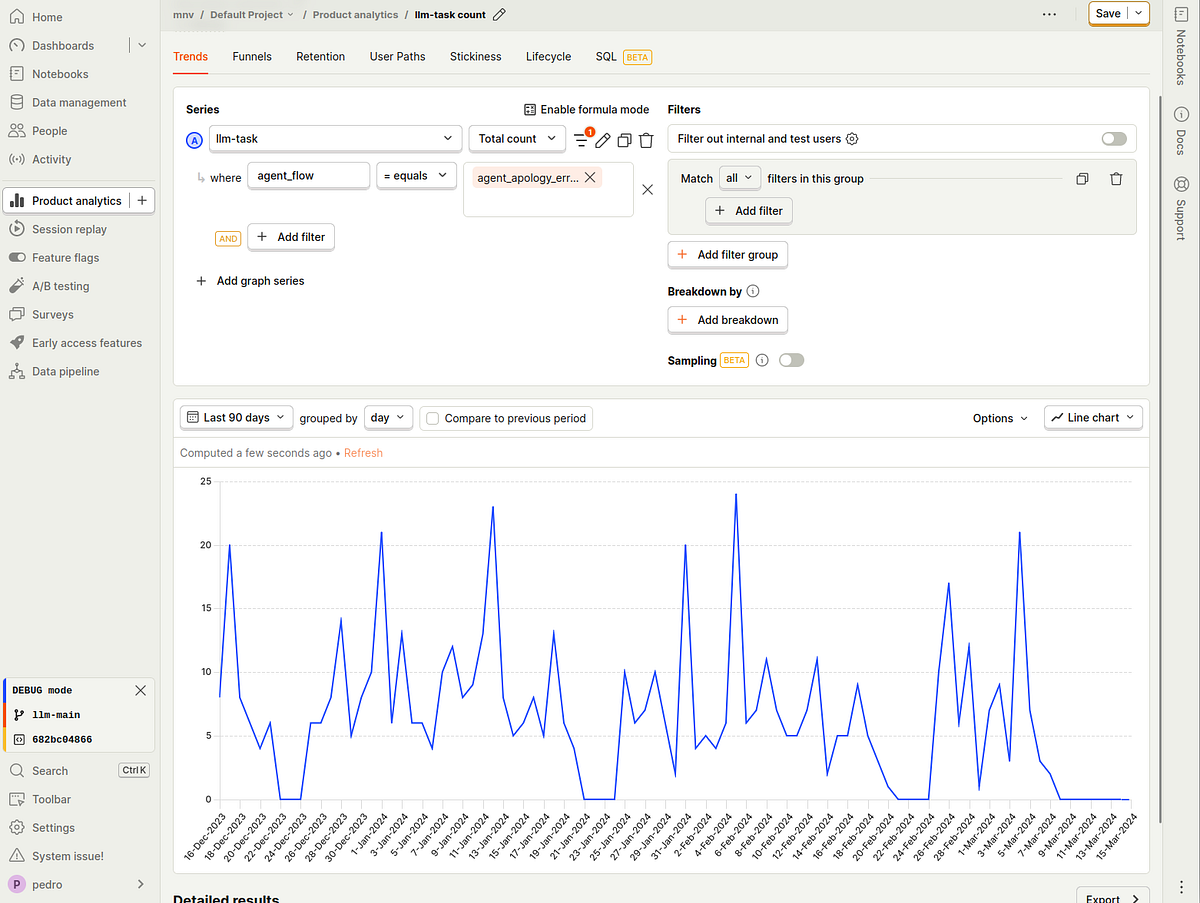This screenshot has height=903, width=1200.
Task: Click Add breakdown
Action: coord(727,319)
